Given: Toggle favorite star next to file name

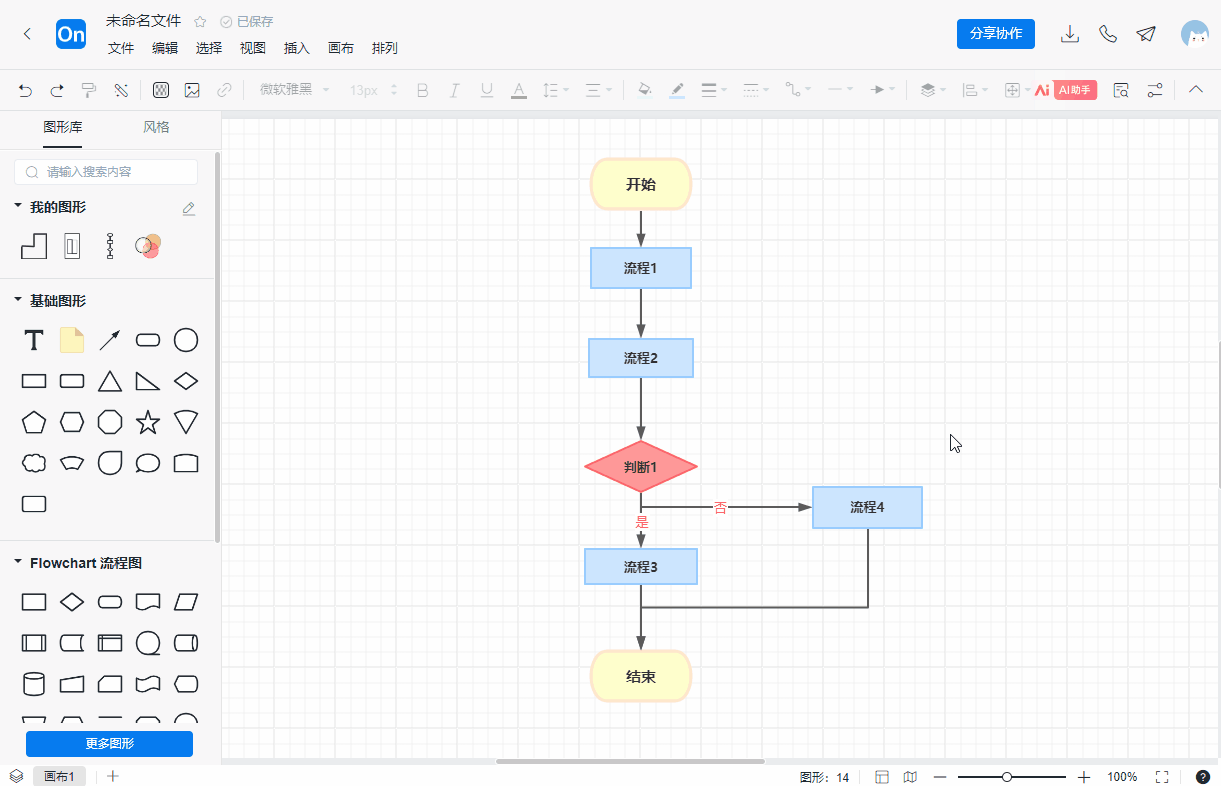Looking at the screenshot, I should point(200,21).
